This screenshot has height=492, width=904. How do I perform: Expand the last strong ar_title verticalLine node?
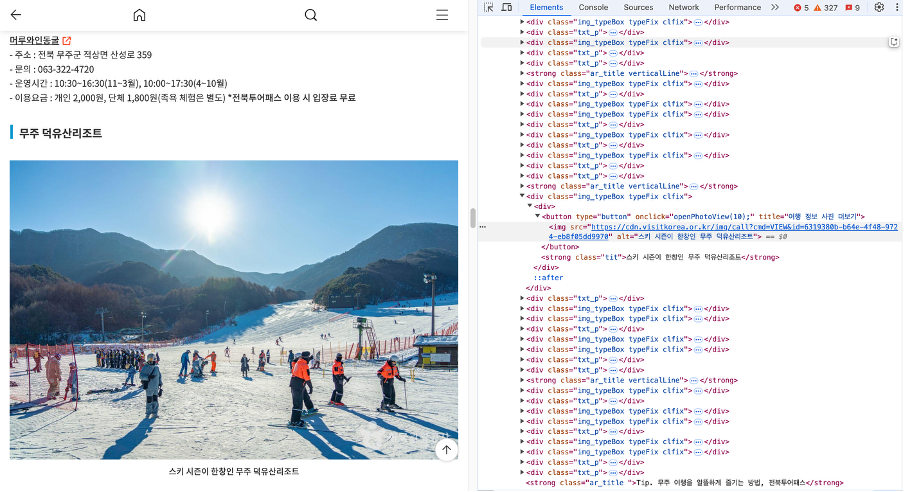pyautogui.click(x=522, y=380)
